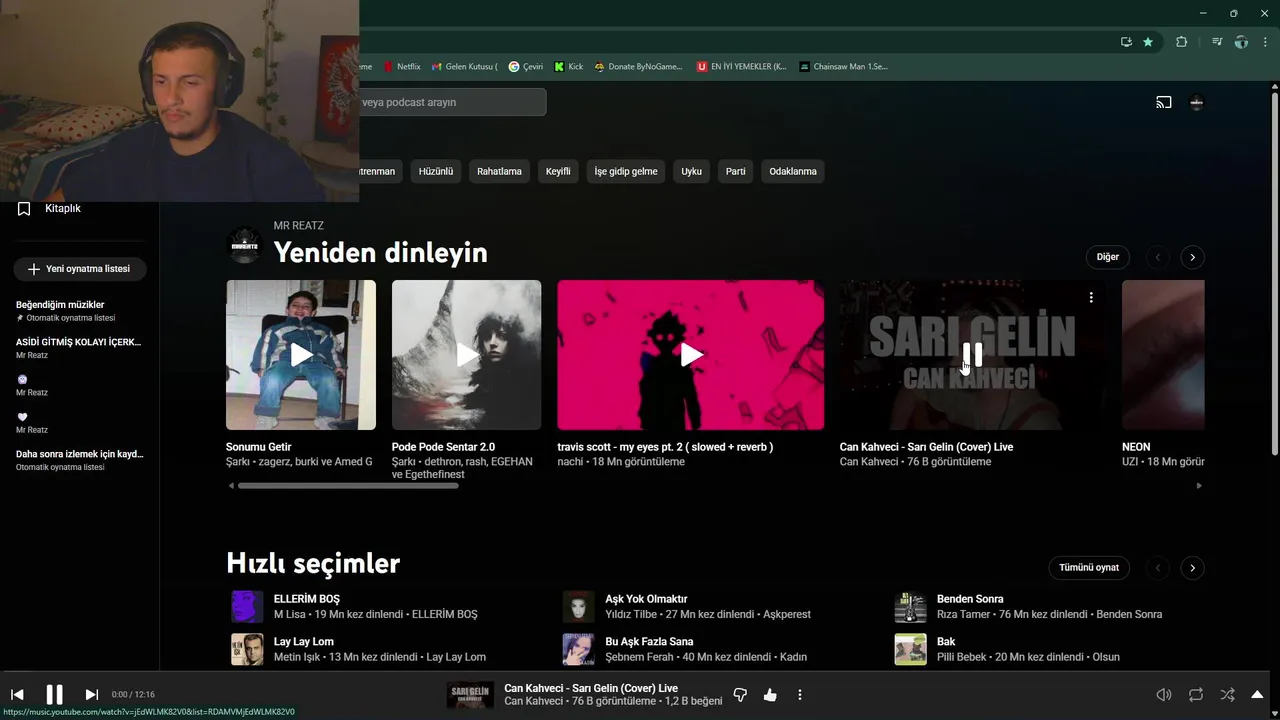Bookmark this page with star icon
This screenshot has width=1280, height=720.
[x=1148, y=42]
